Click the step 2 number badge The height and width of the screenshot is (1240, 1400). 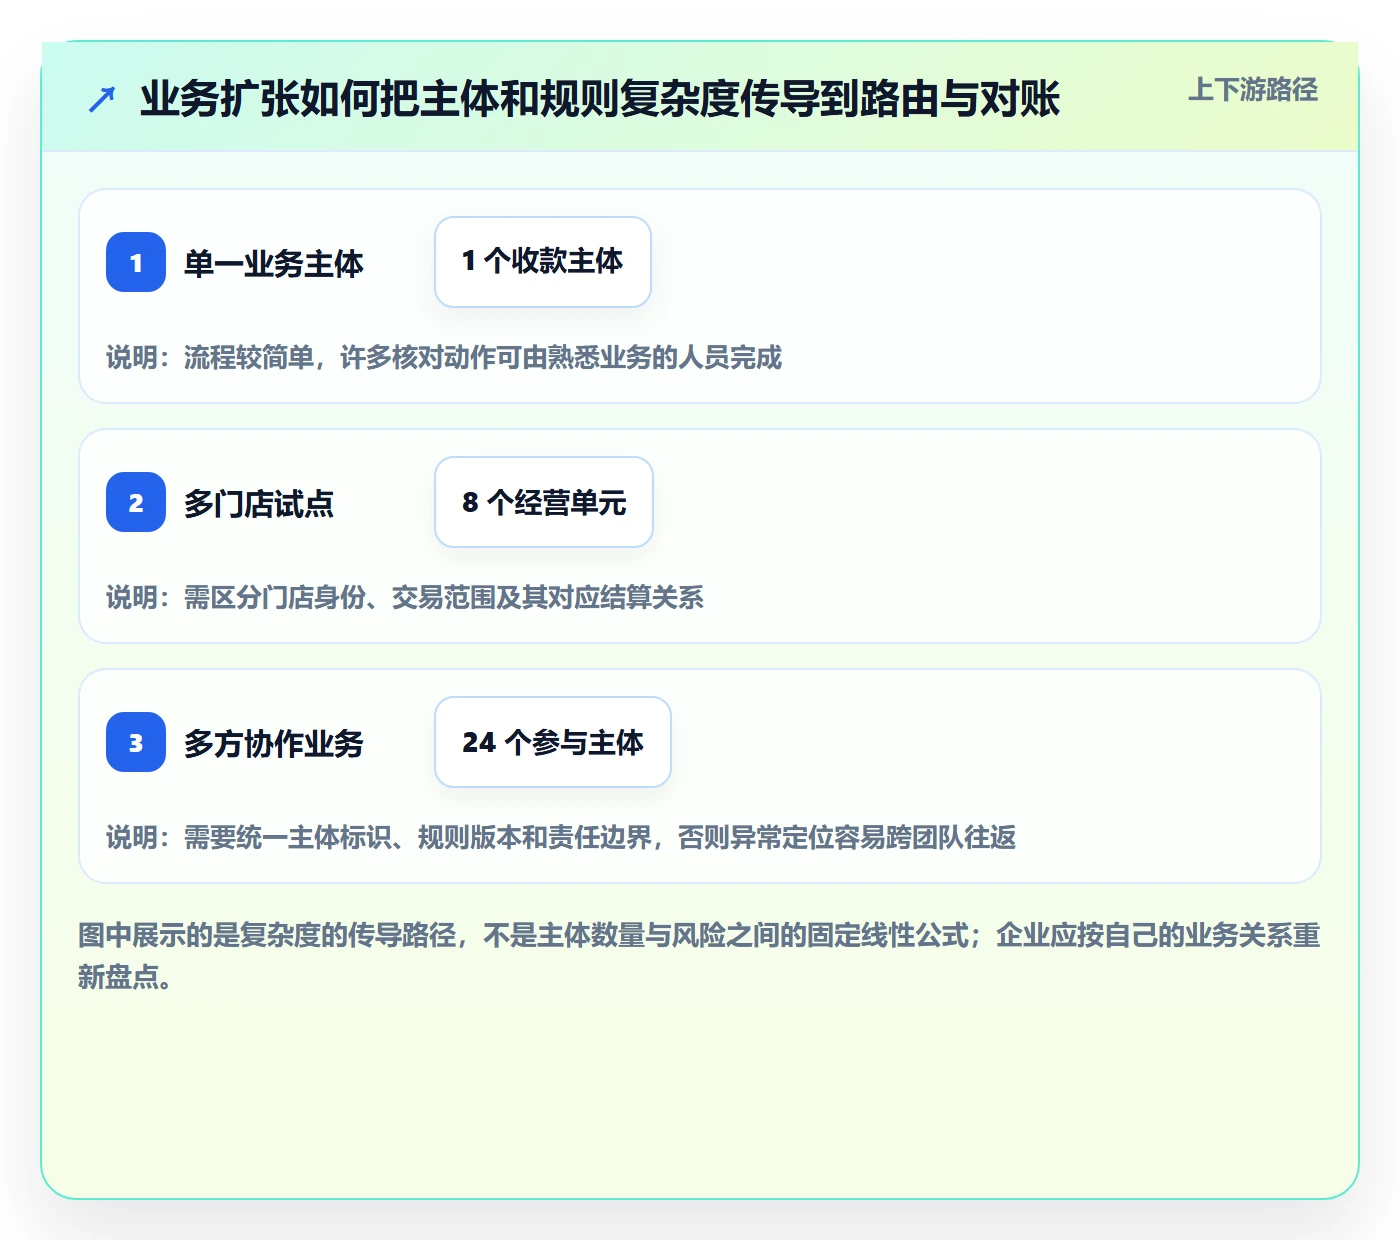136,502
